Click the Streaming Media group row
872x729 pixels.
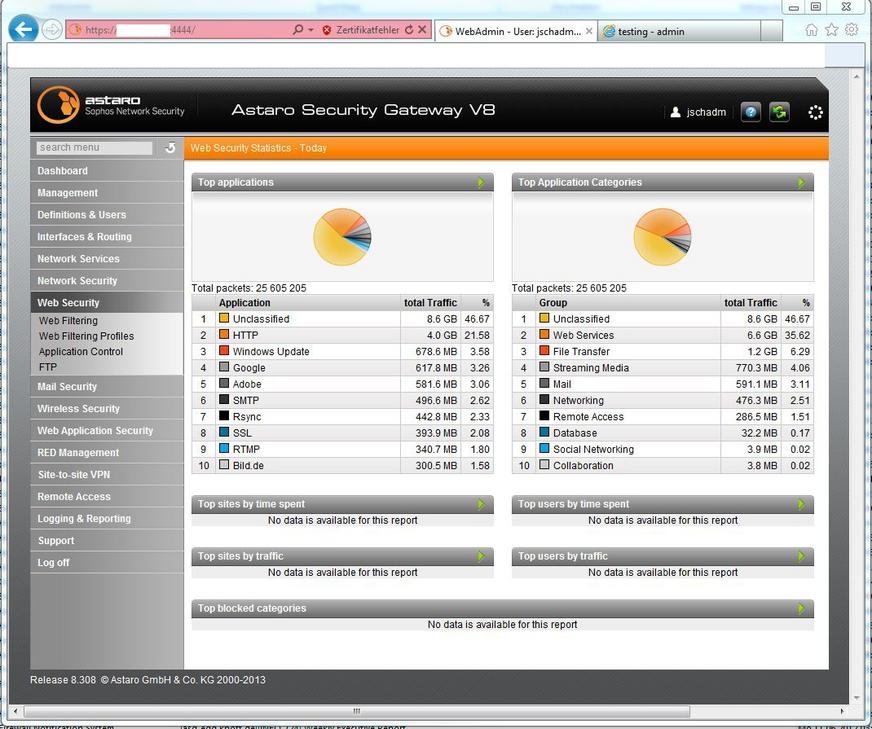click(662, 368)
